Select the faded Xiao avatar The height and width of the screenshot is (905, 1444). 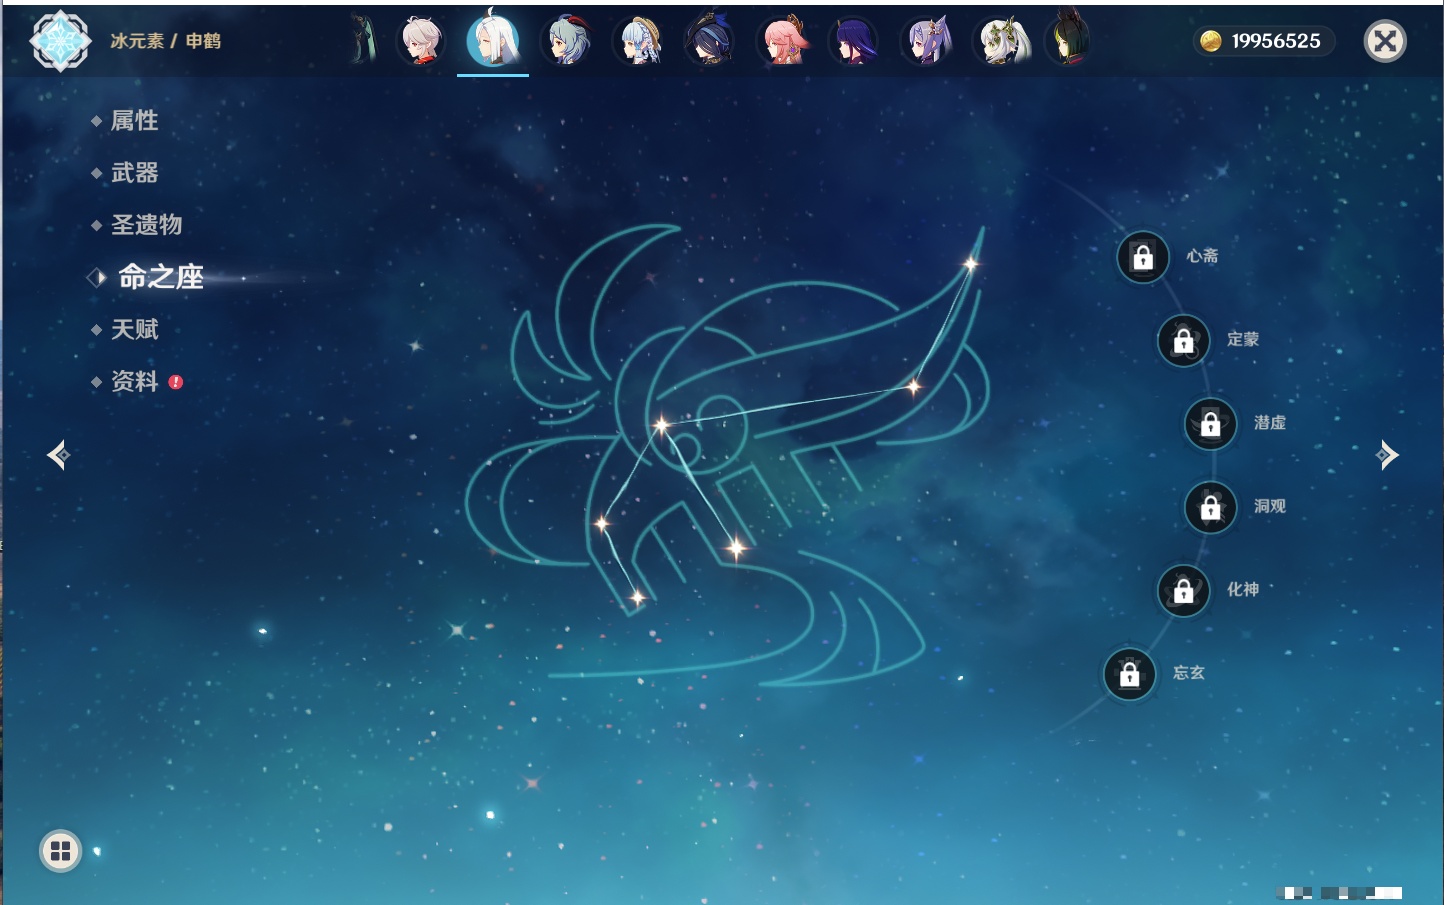pyautogui.click(x=365, y=41)
